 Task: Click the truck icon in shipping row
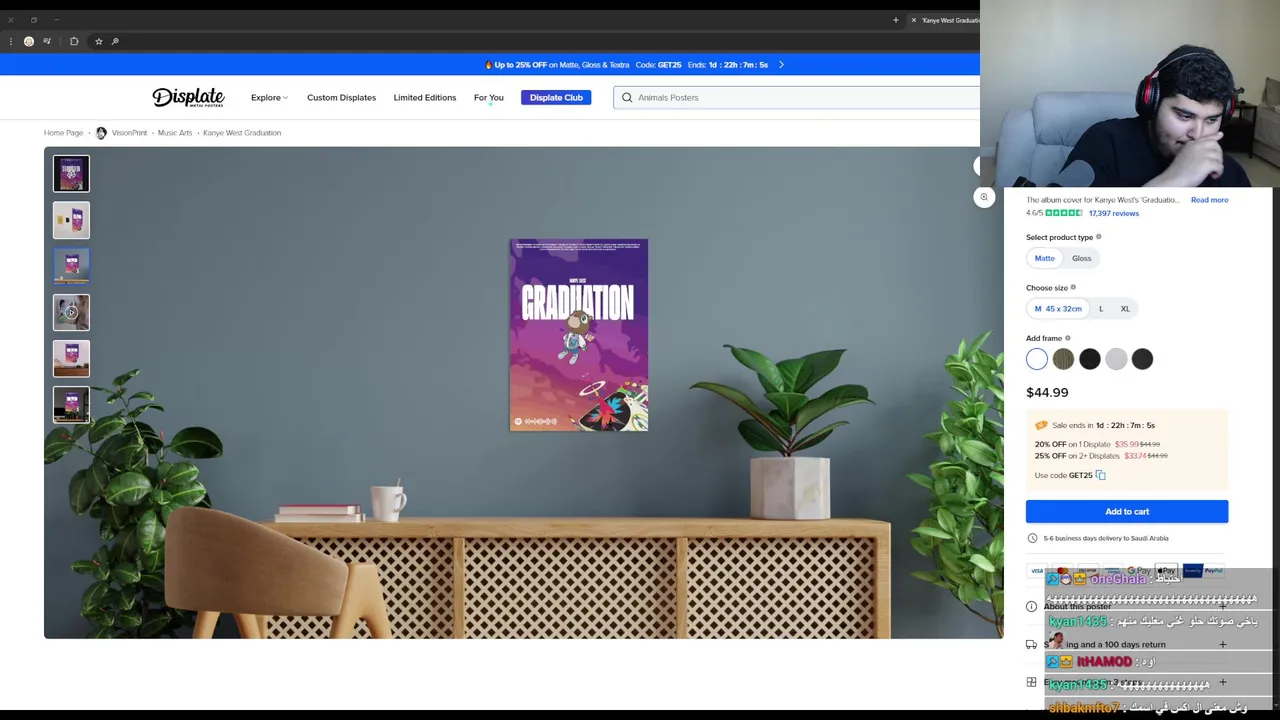tap(1031, 644)
